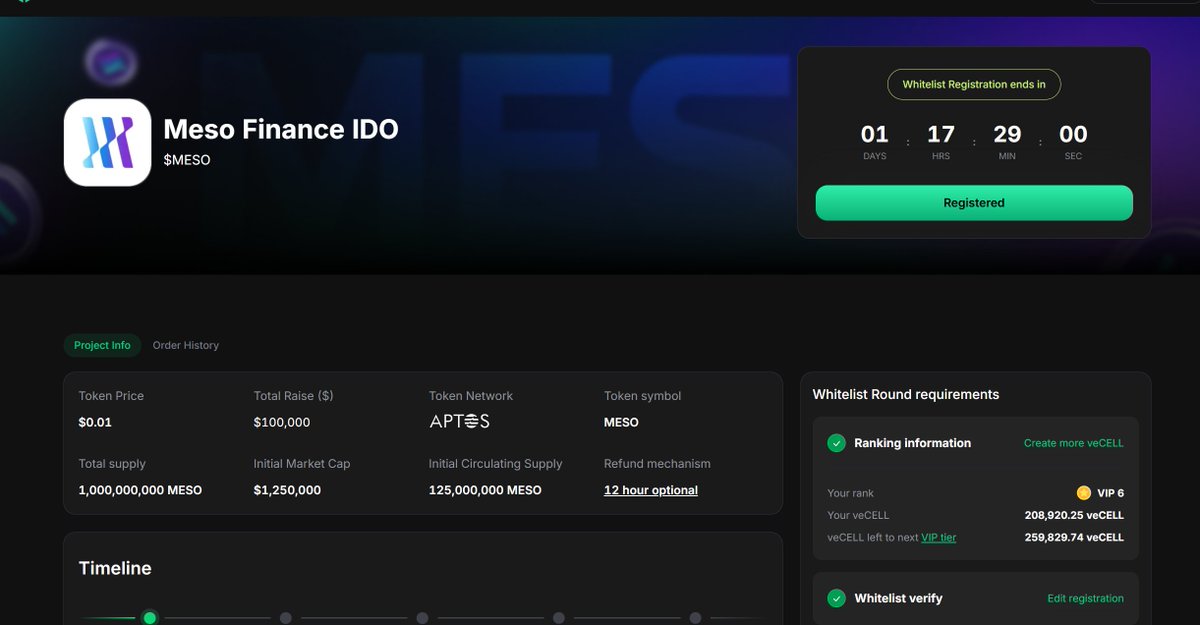Open the VIP tier link
The width and height of the screenshot is (1200, 625).
point(938,537)
